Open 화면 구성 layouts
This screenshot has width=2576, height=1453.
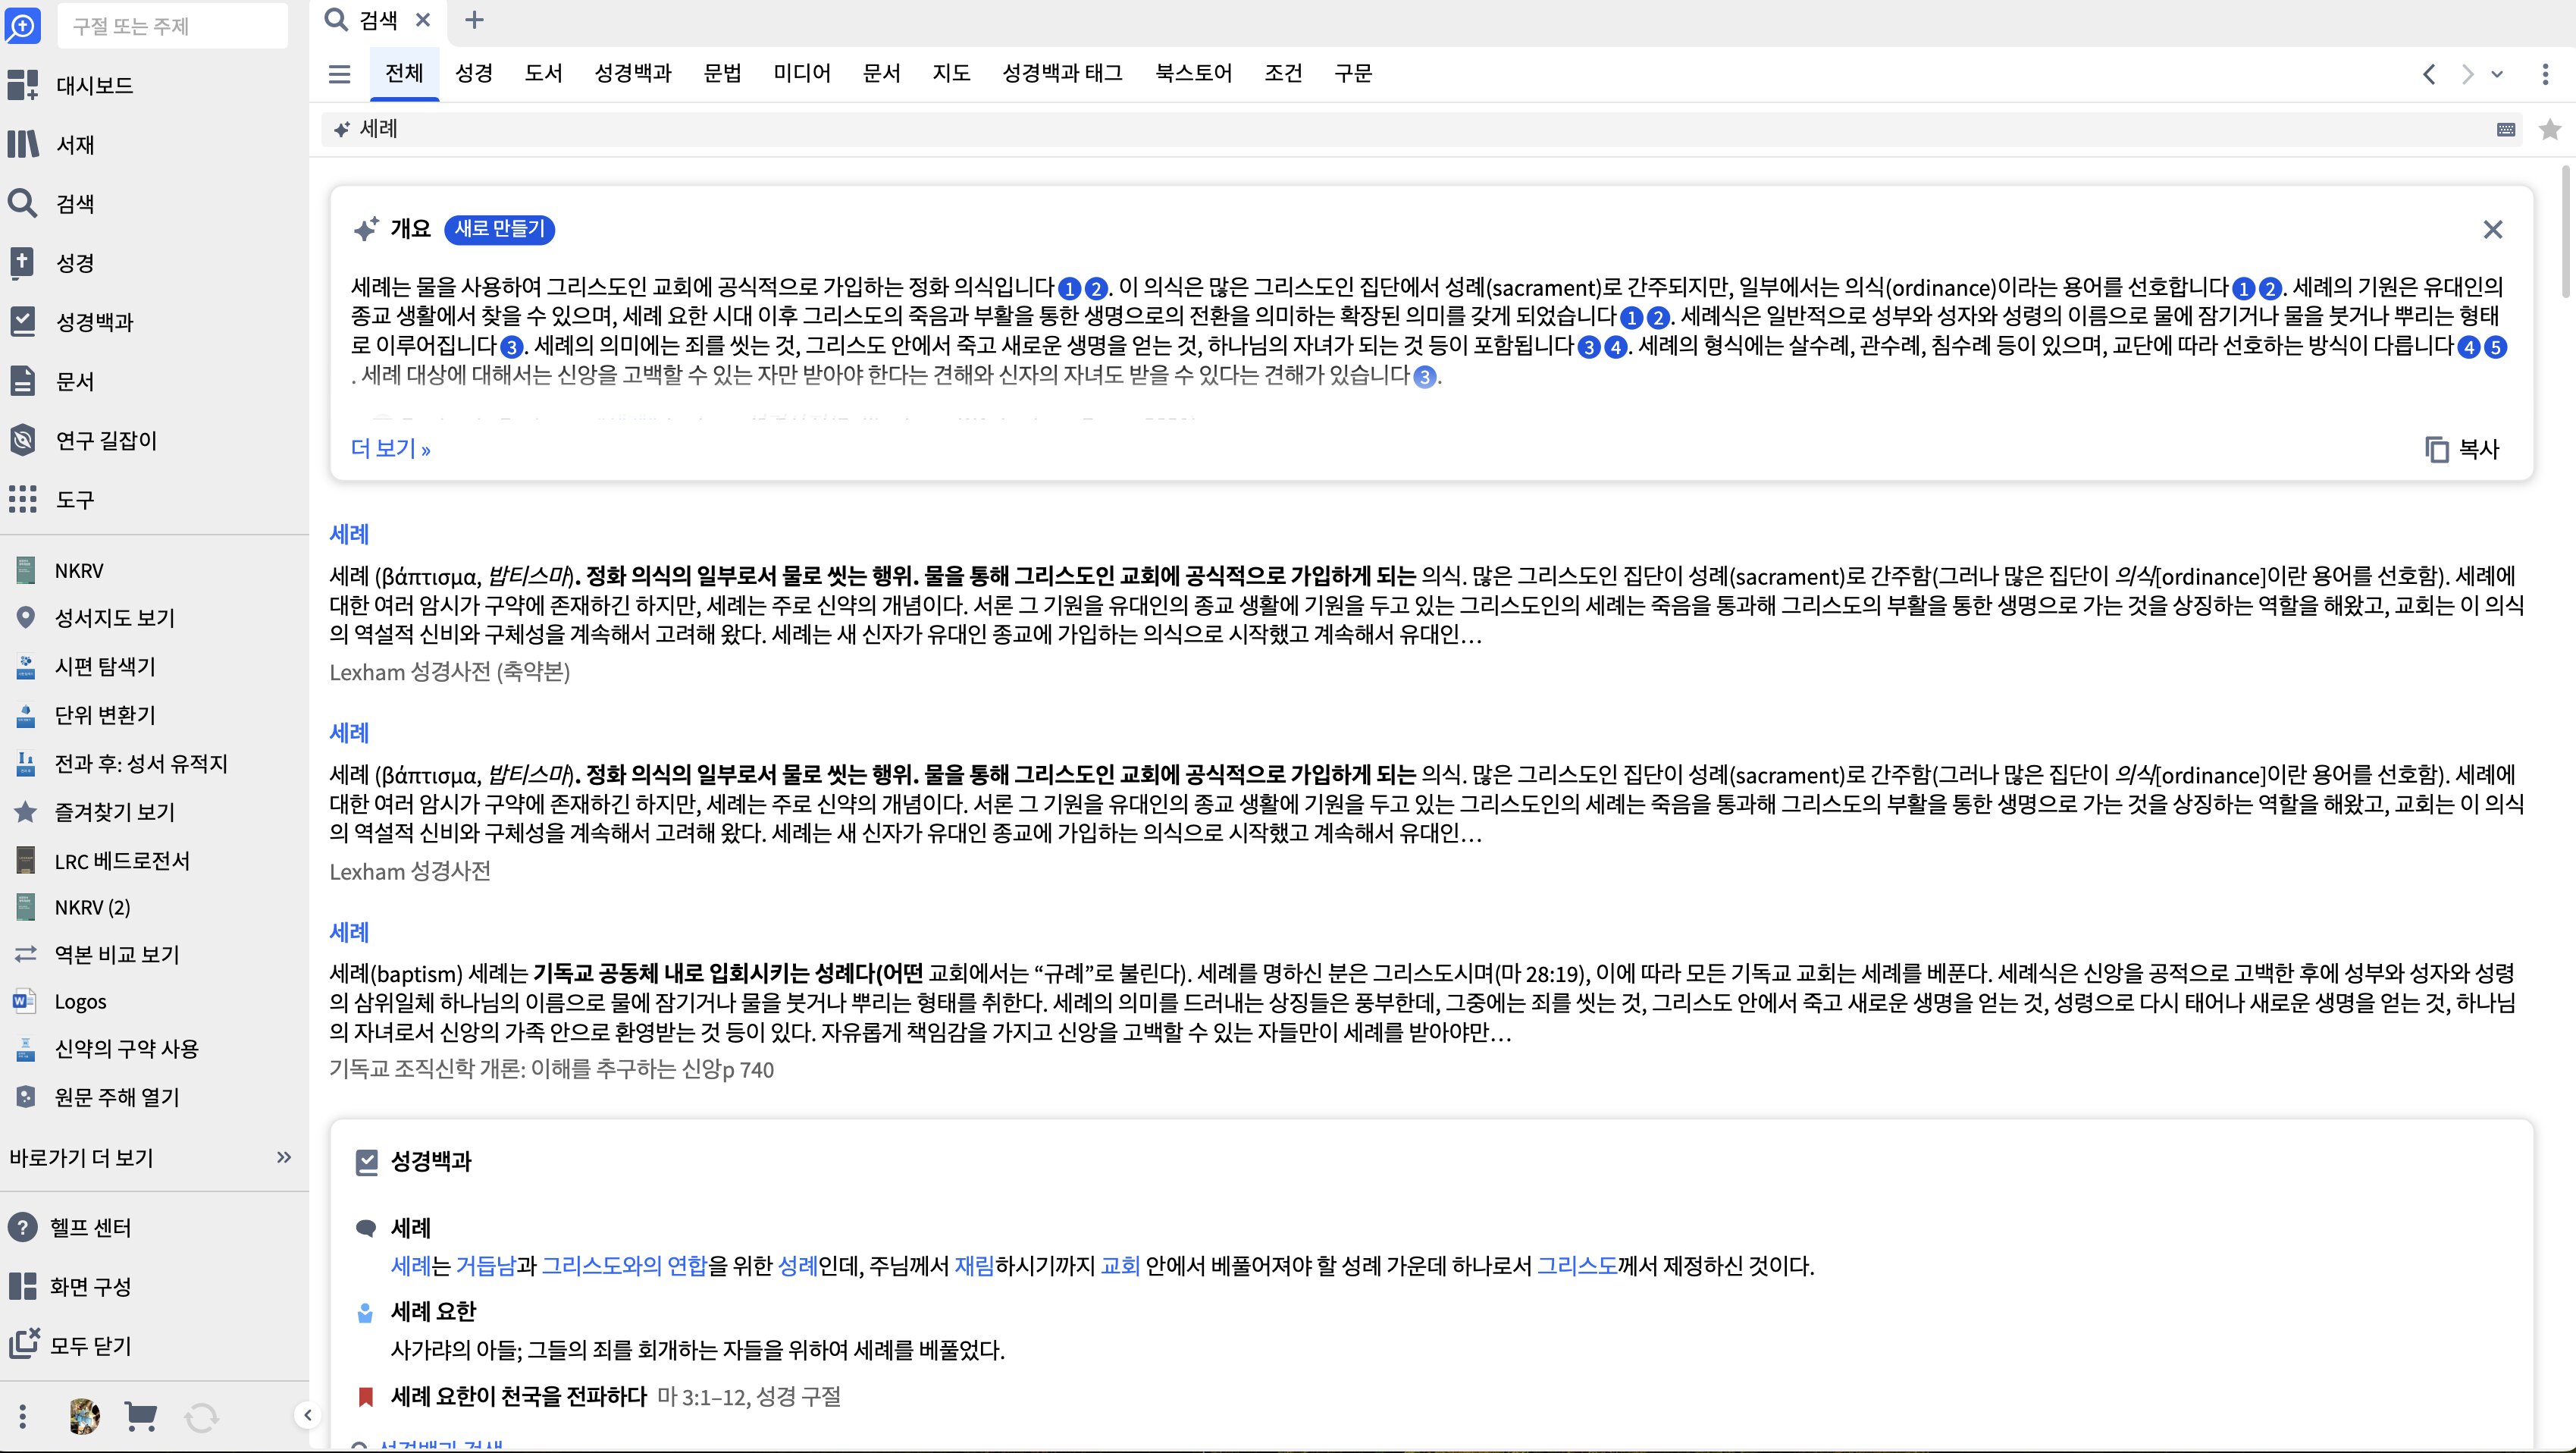[70, 1286]
